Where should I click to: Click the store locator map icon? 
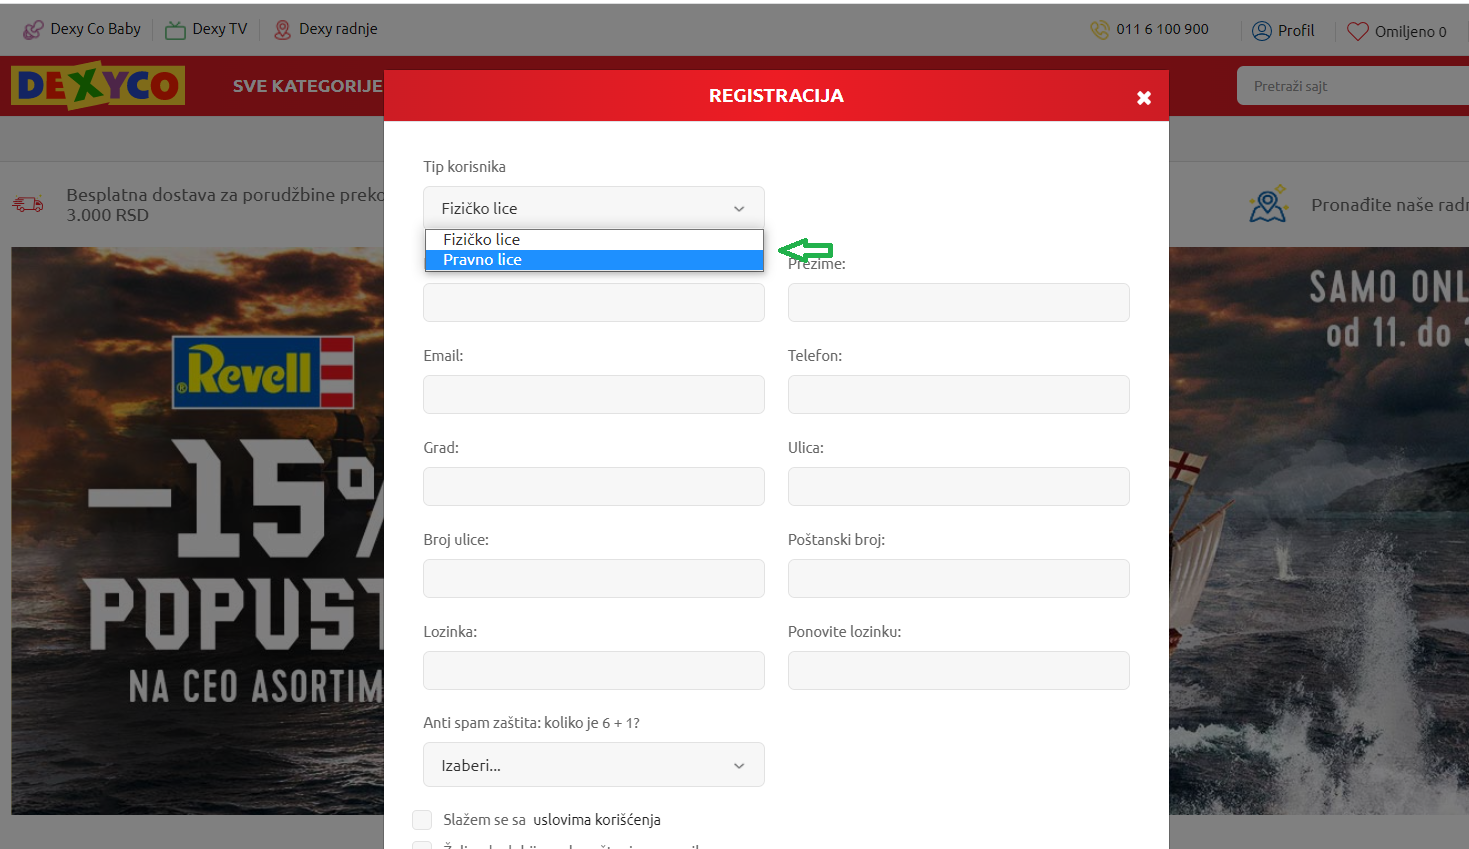[1267, 205]
